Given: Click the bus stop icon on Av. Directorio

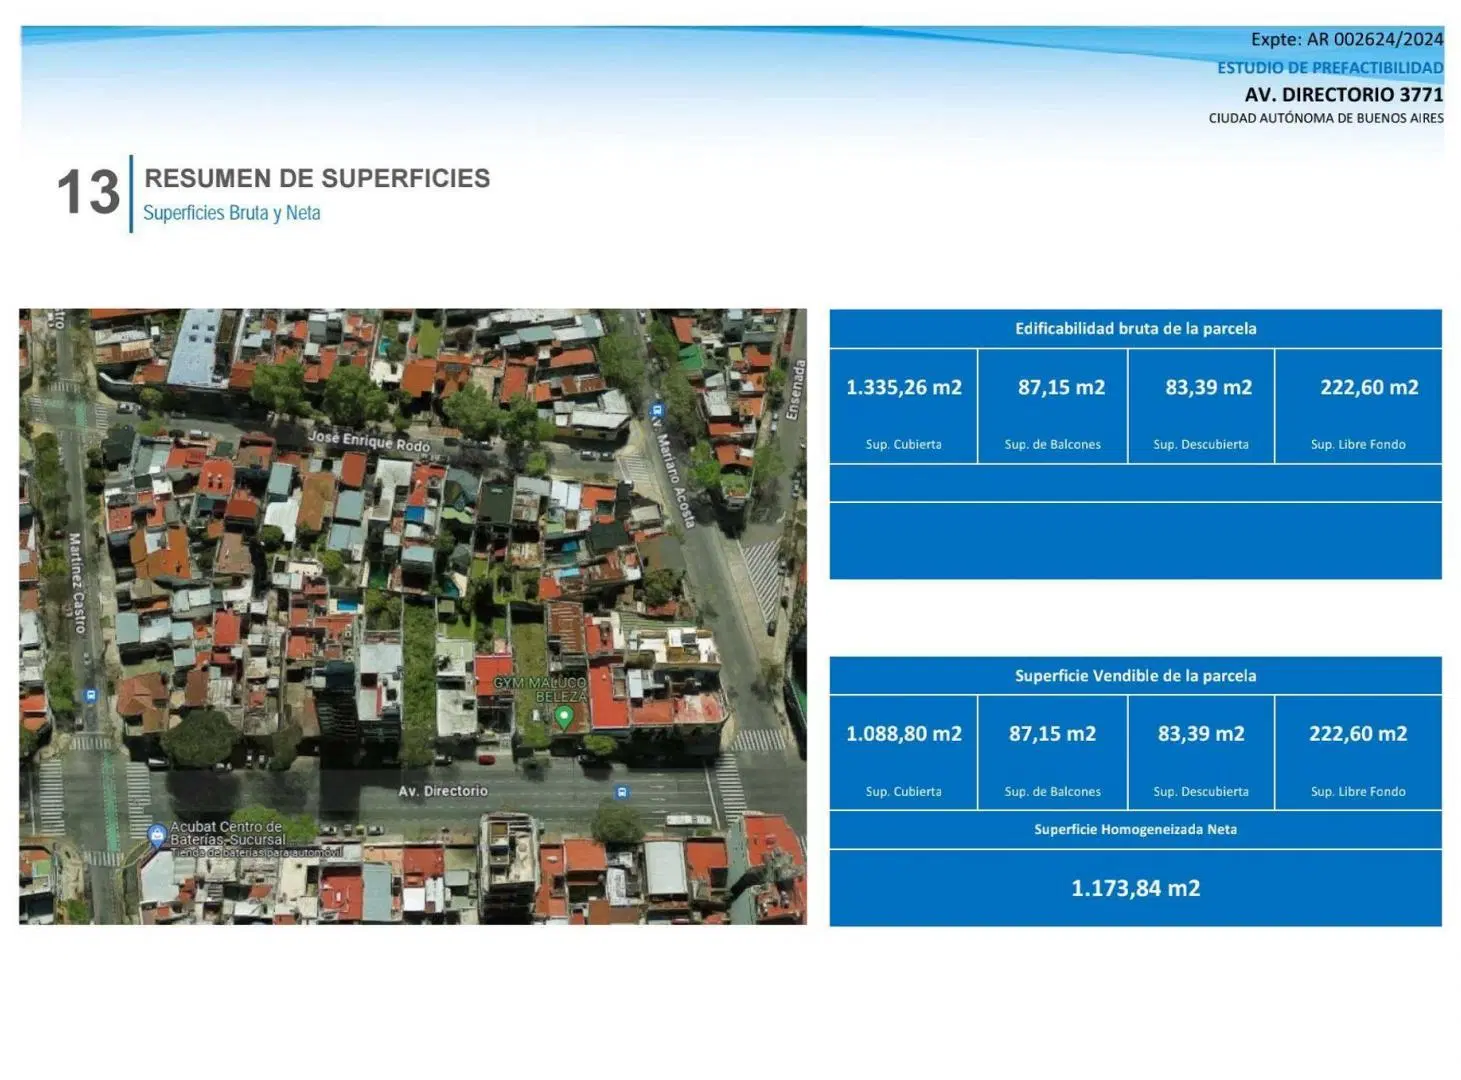Looking at the screenshot, I should coord(621,792).
